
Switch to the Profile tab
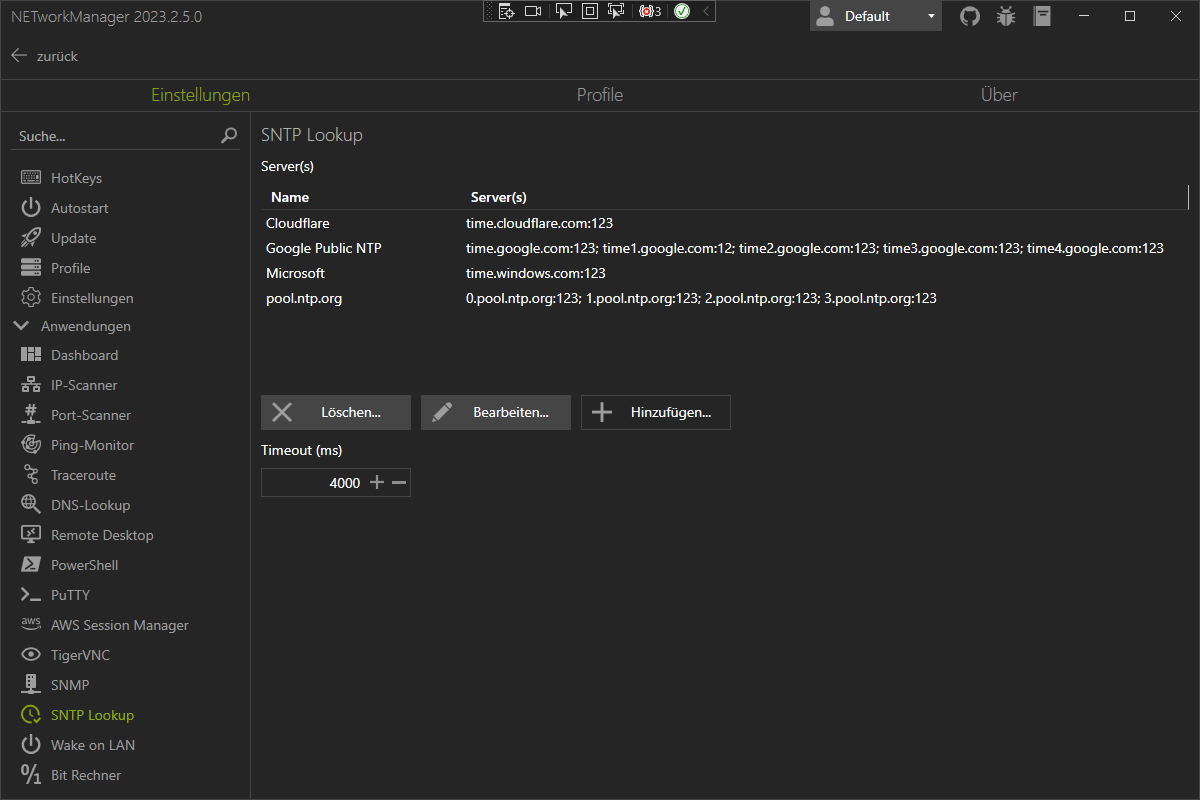point(599,94)
